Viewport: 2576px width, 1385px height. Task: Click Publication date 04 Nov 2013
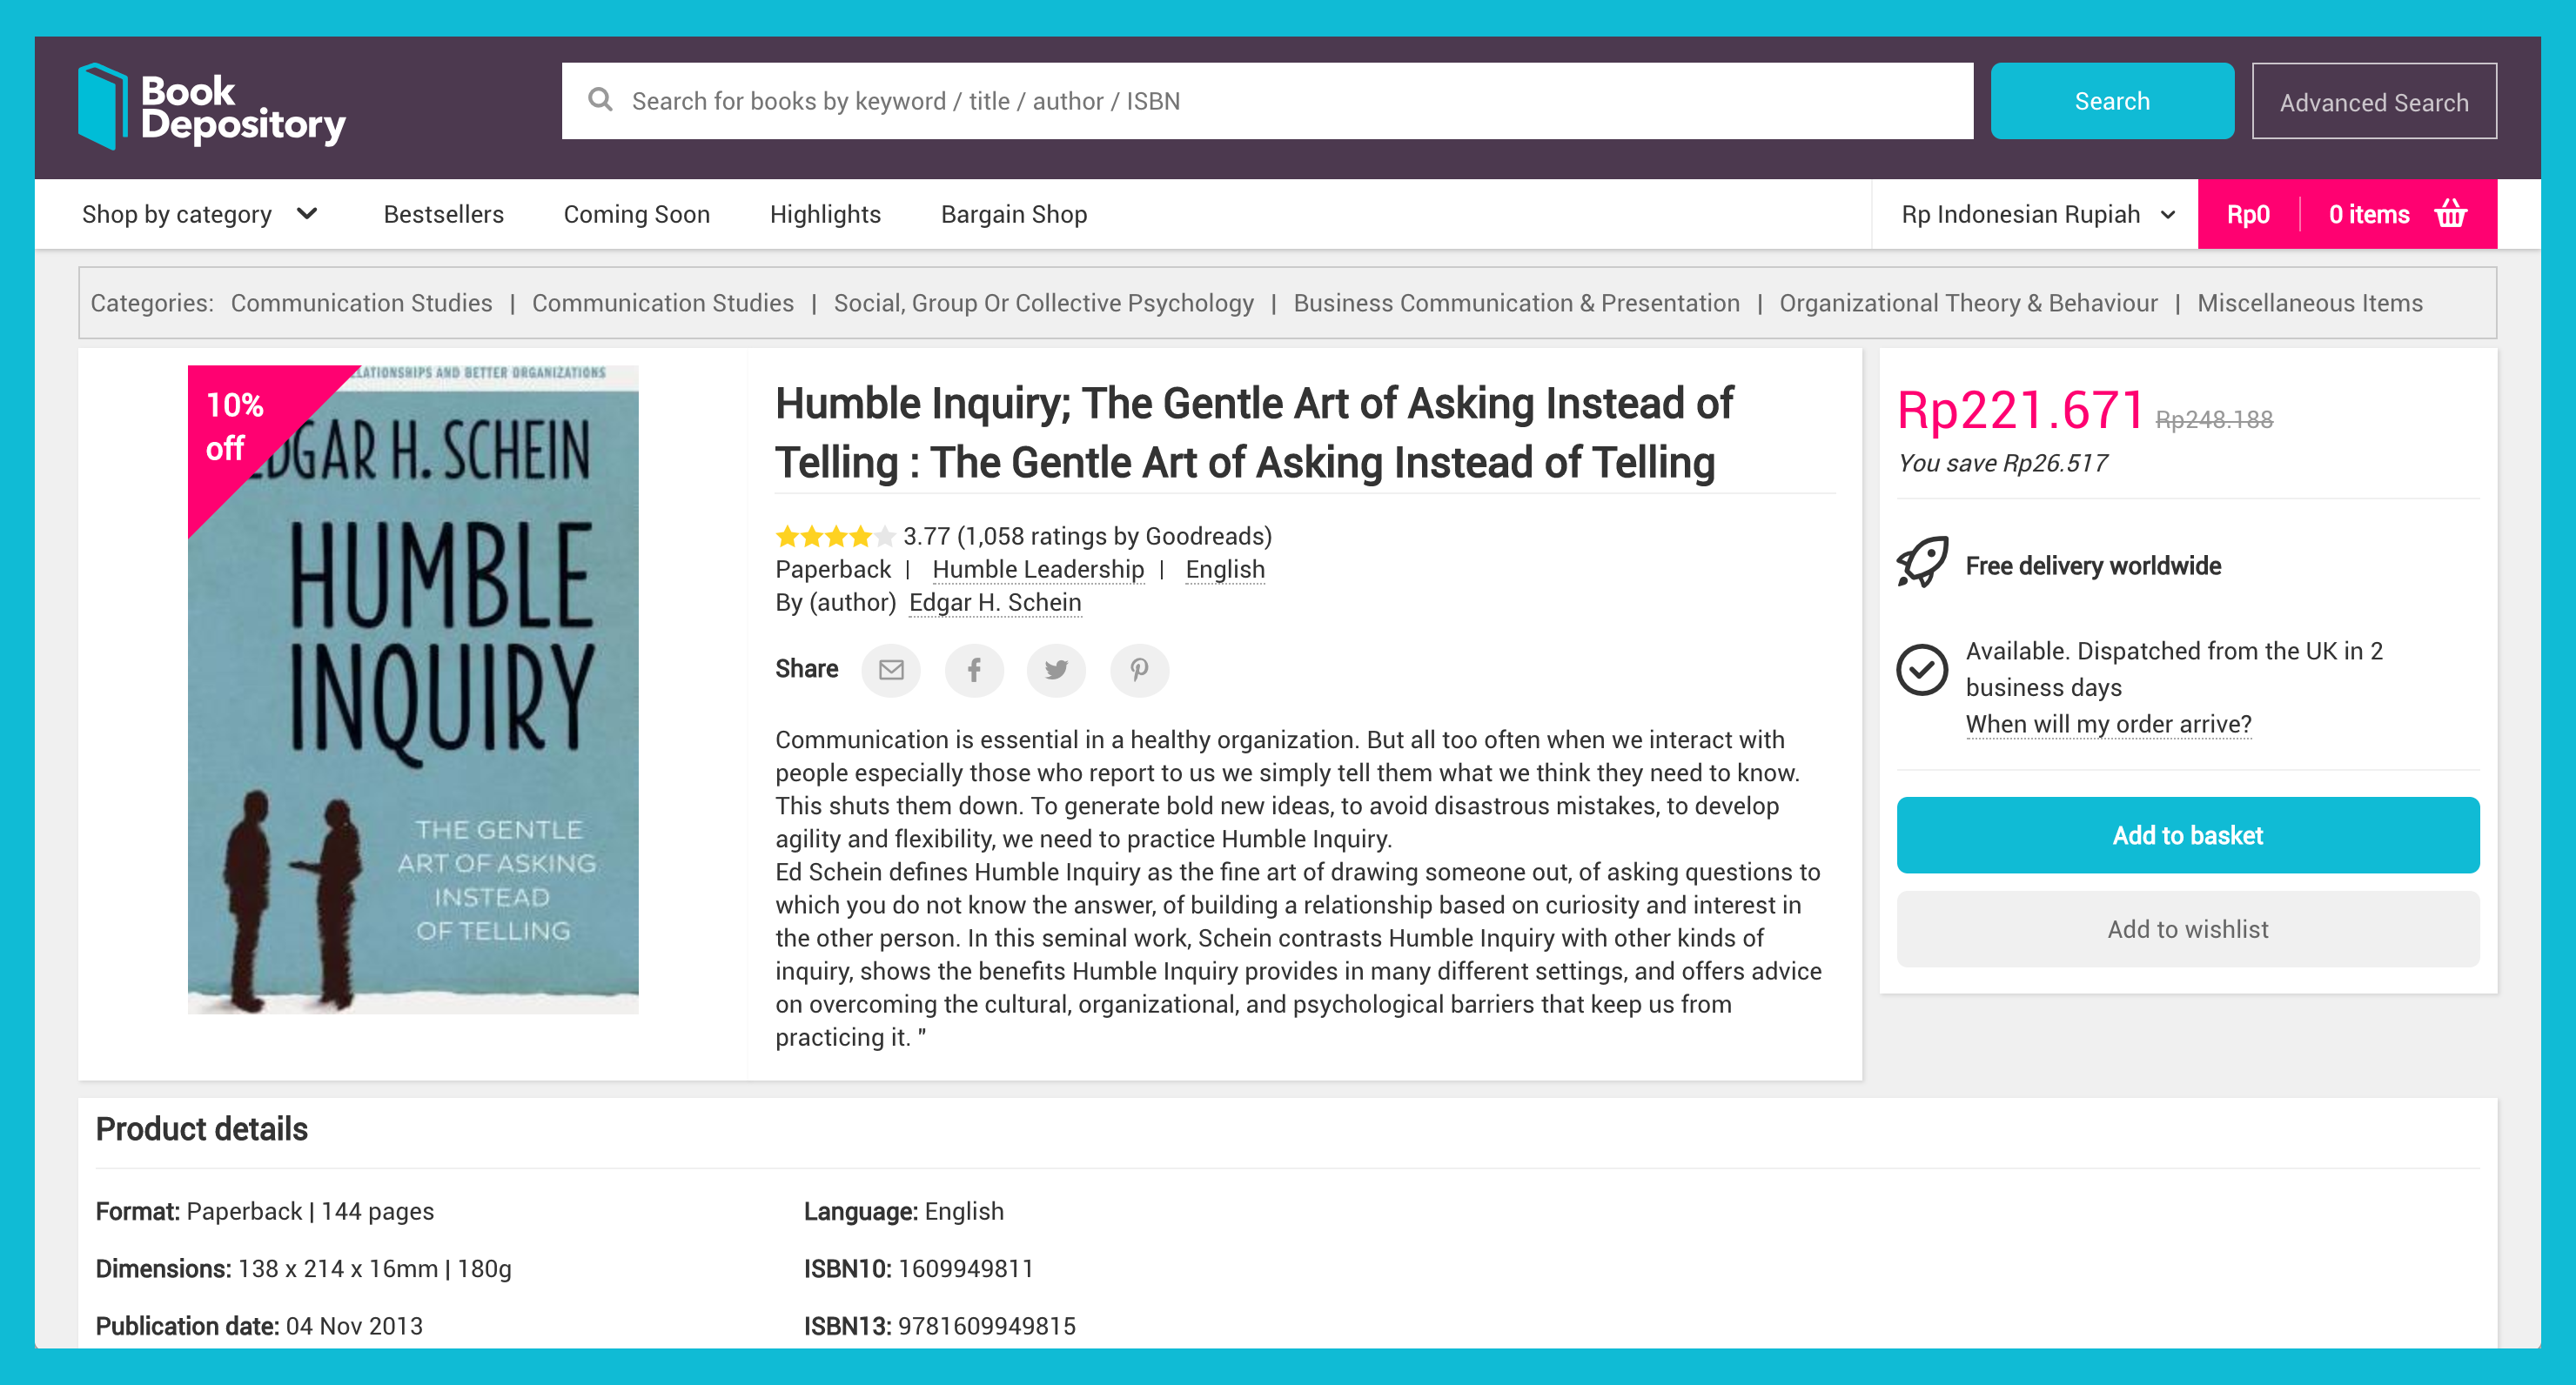coord(259,1326)
